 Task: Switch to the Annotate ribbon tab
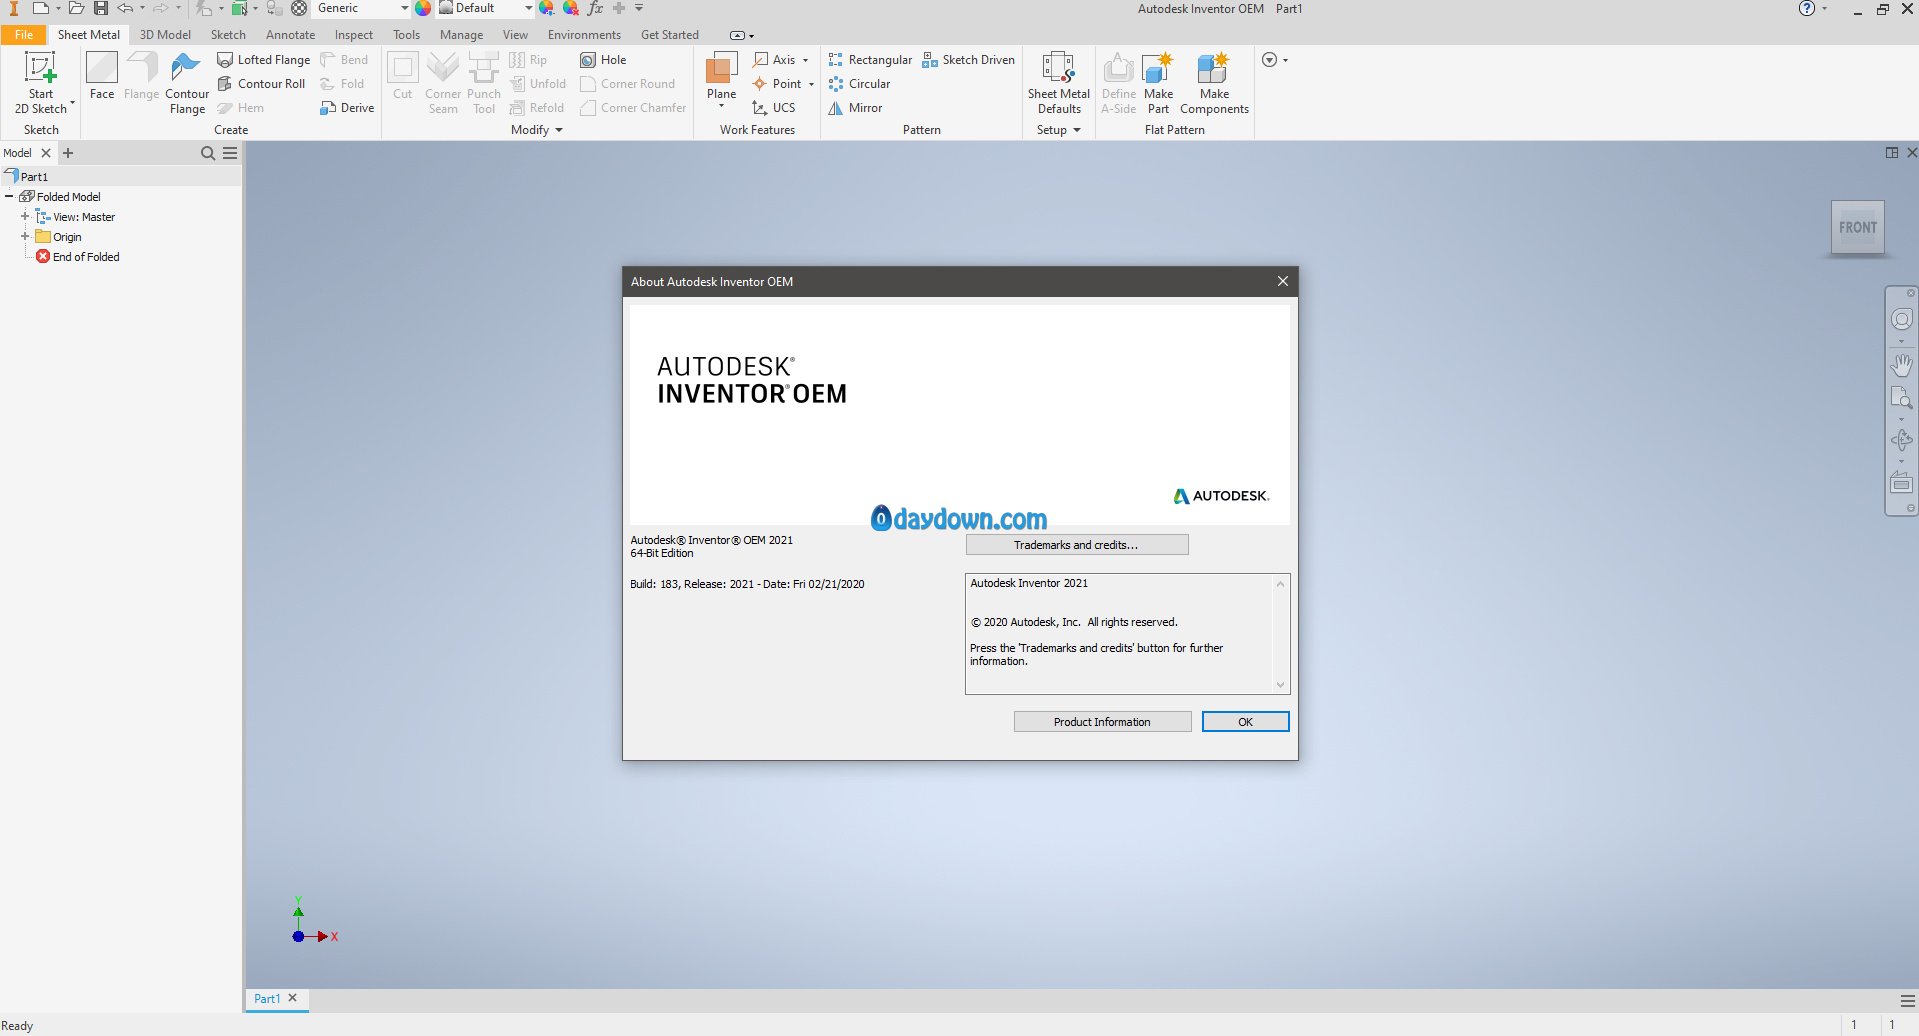[290, 35]
